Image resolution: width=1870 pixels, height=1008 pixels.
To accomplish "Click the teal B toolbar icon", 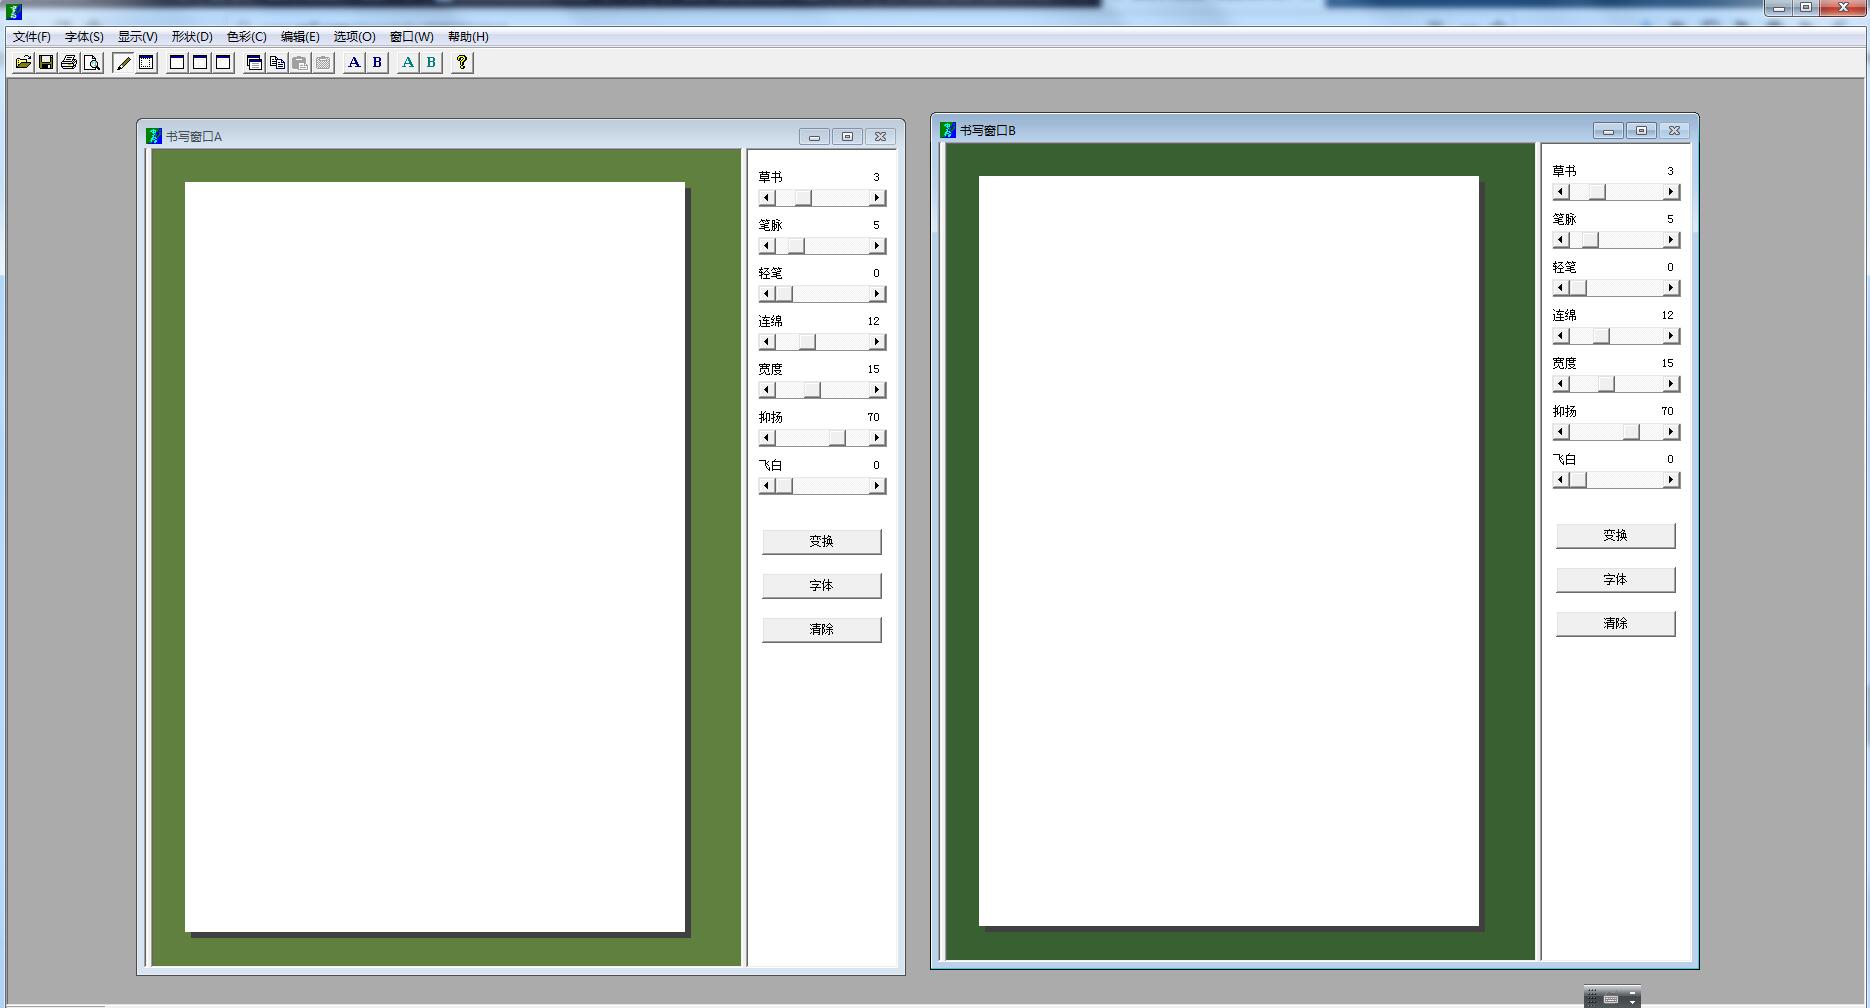I will click(x=431, y=63).
